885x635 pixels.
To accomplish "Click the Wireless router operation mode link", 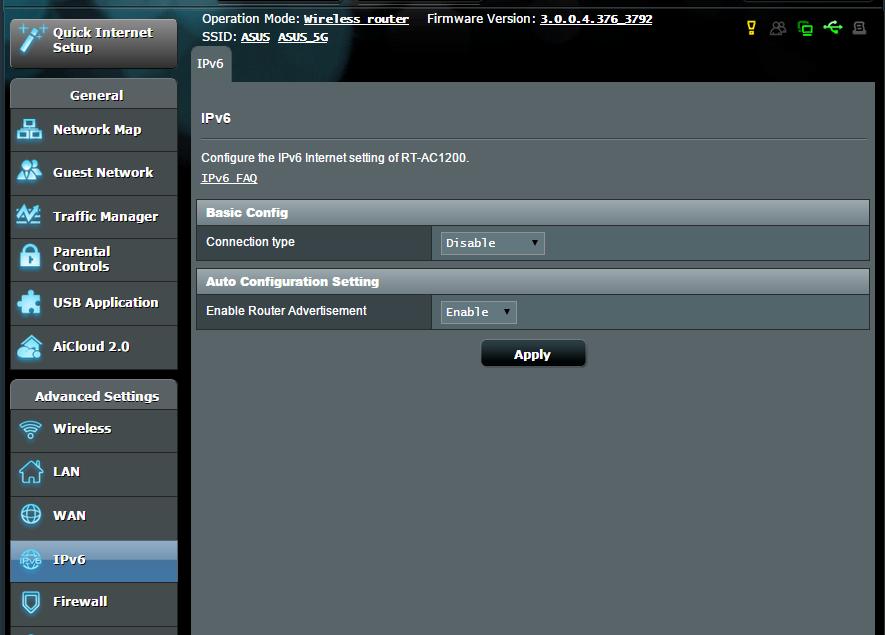I will pos(356,19).
